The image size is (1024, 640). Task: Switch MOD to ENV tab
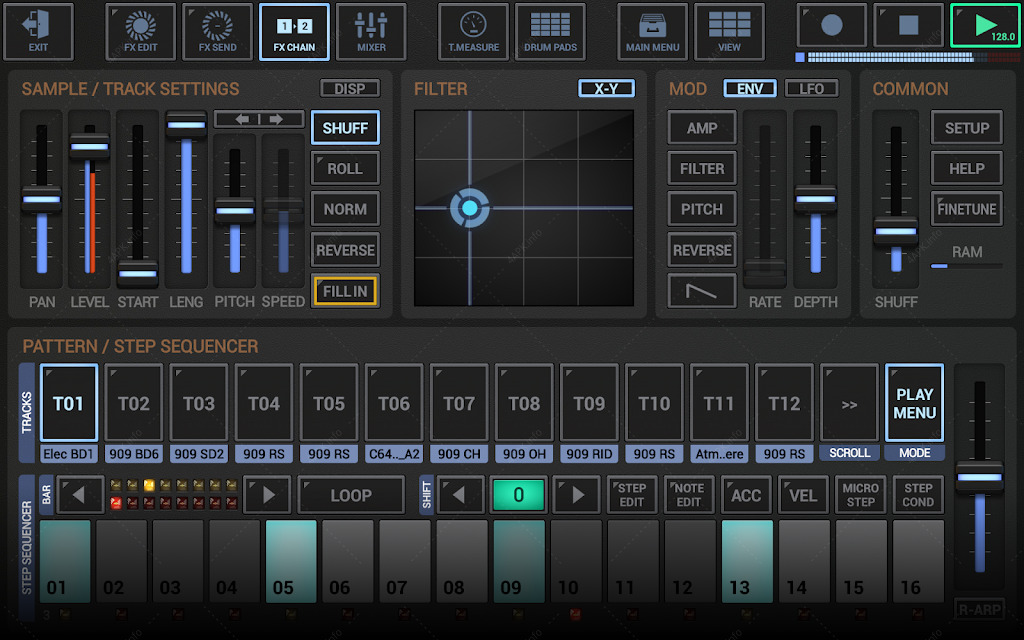click(750, 88)
